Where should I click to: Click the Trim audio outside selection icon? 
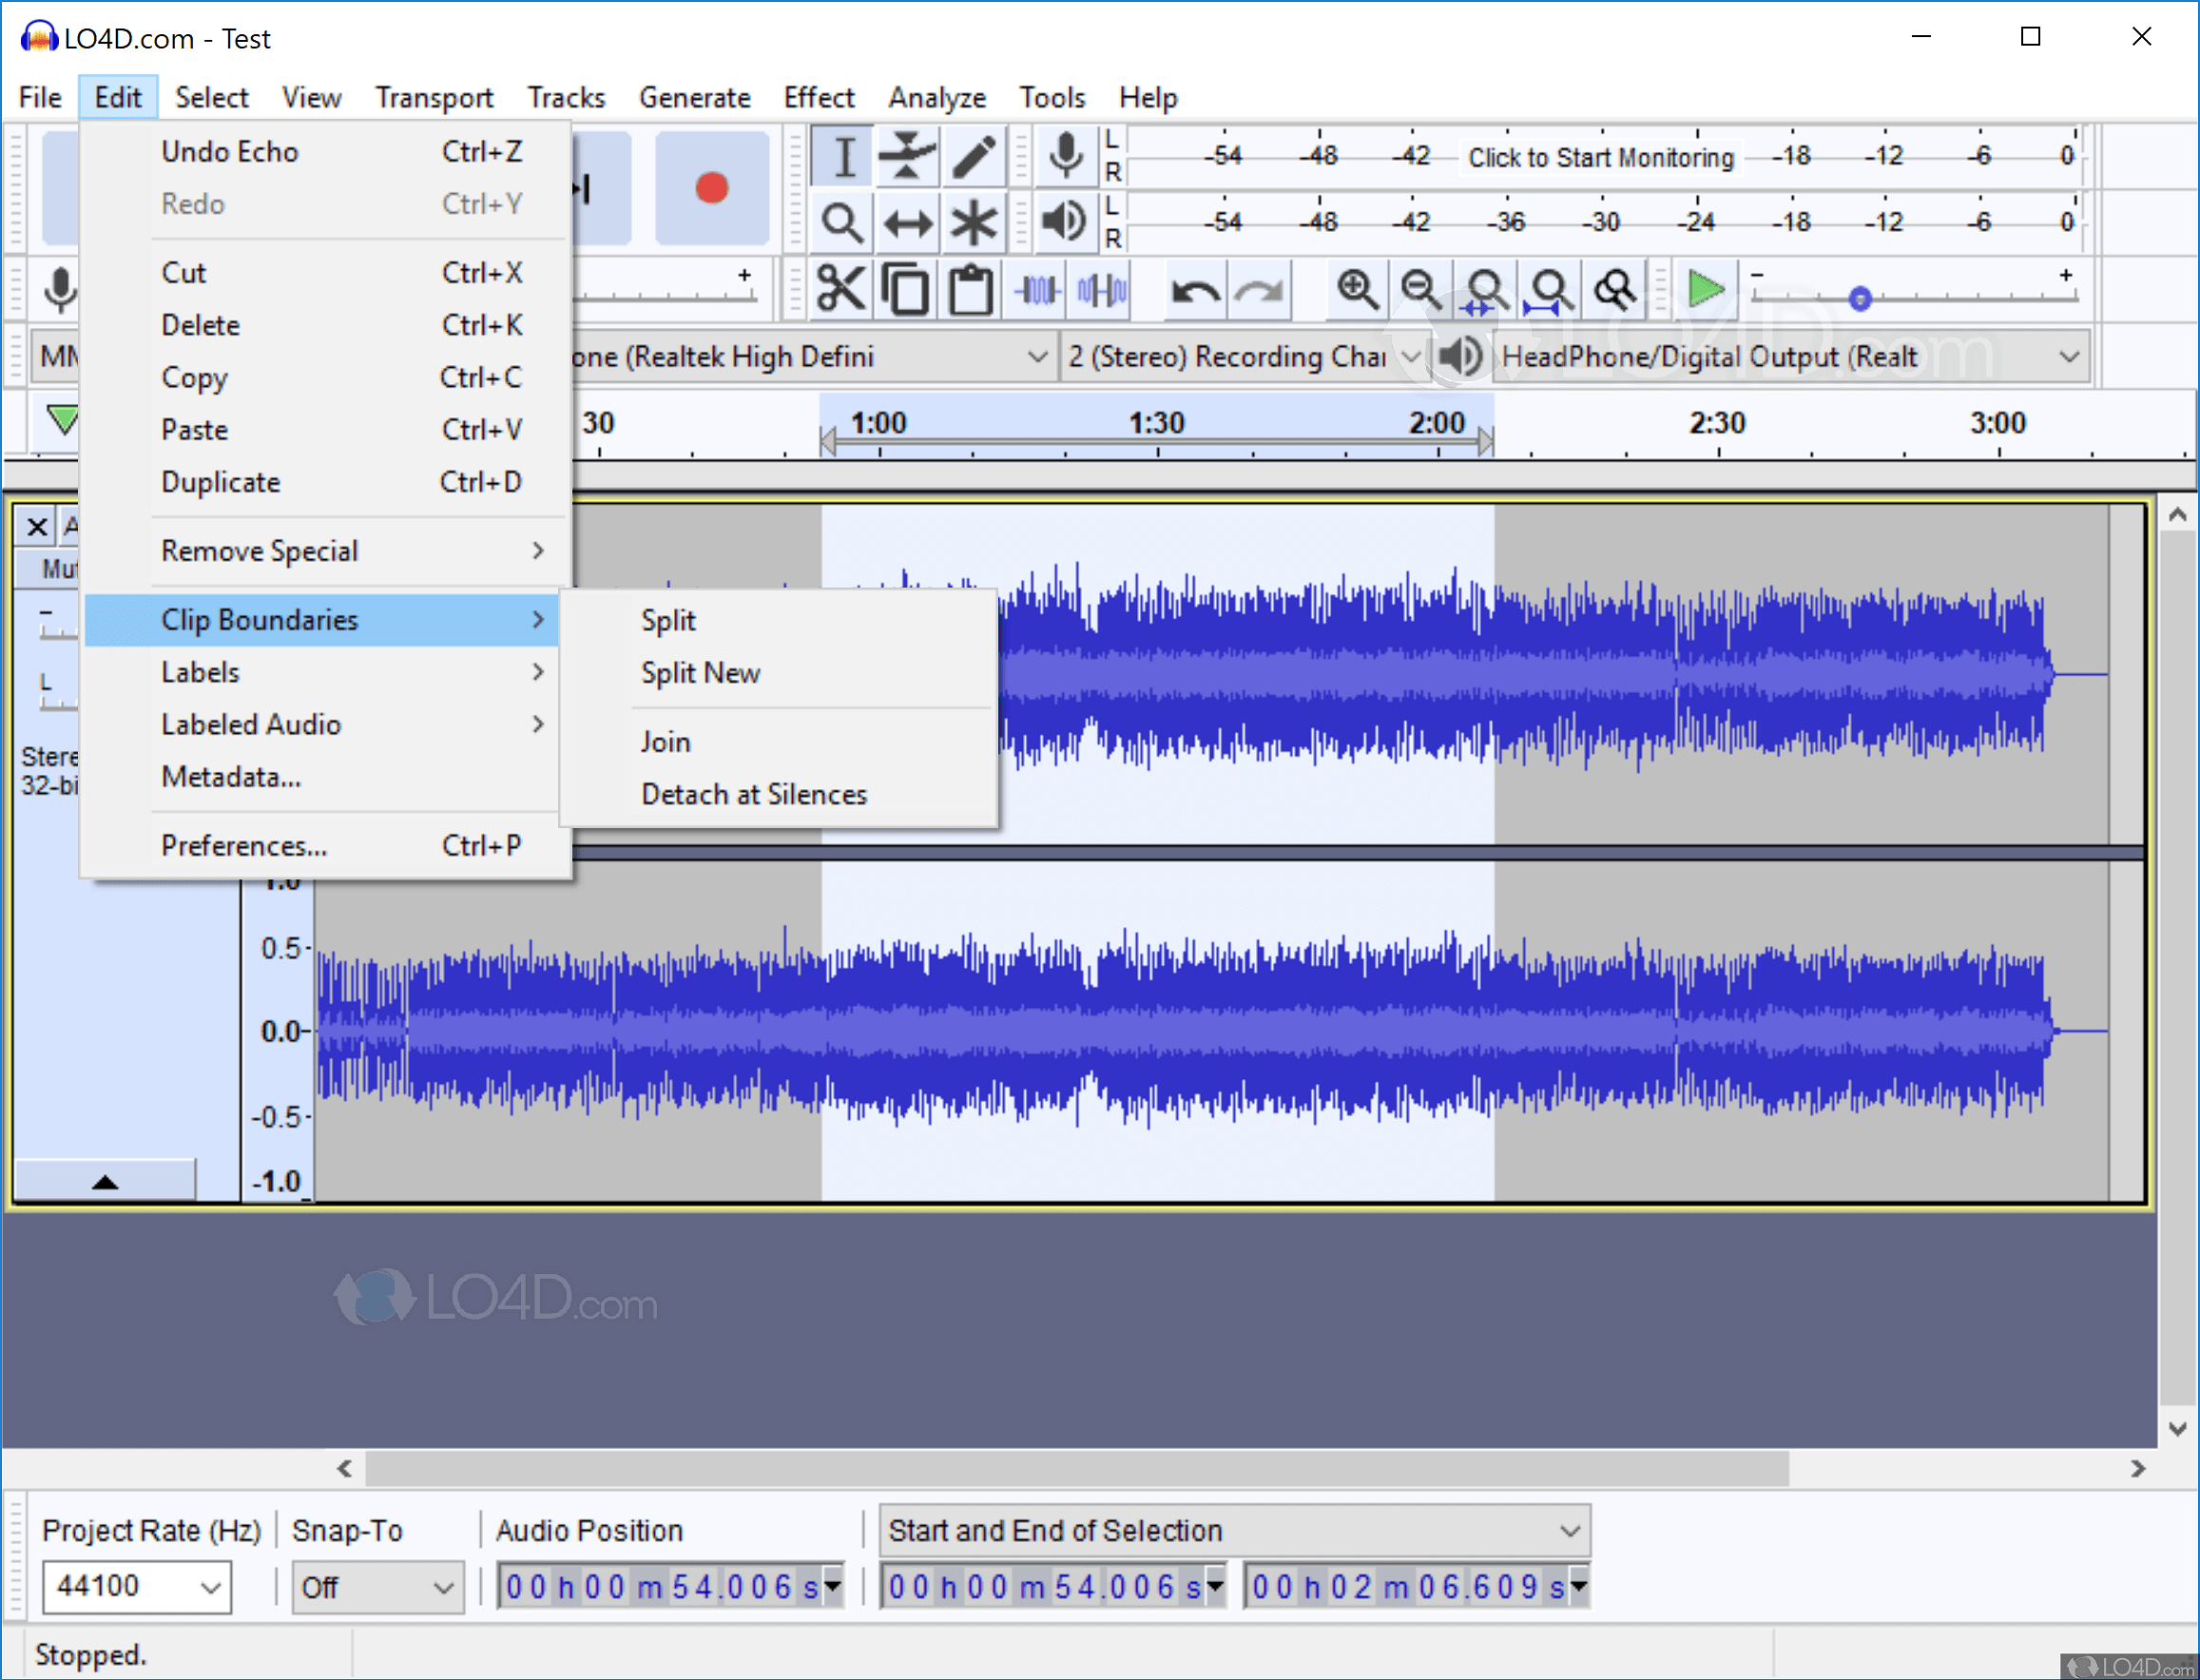(x=1037, y=291)
